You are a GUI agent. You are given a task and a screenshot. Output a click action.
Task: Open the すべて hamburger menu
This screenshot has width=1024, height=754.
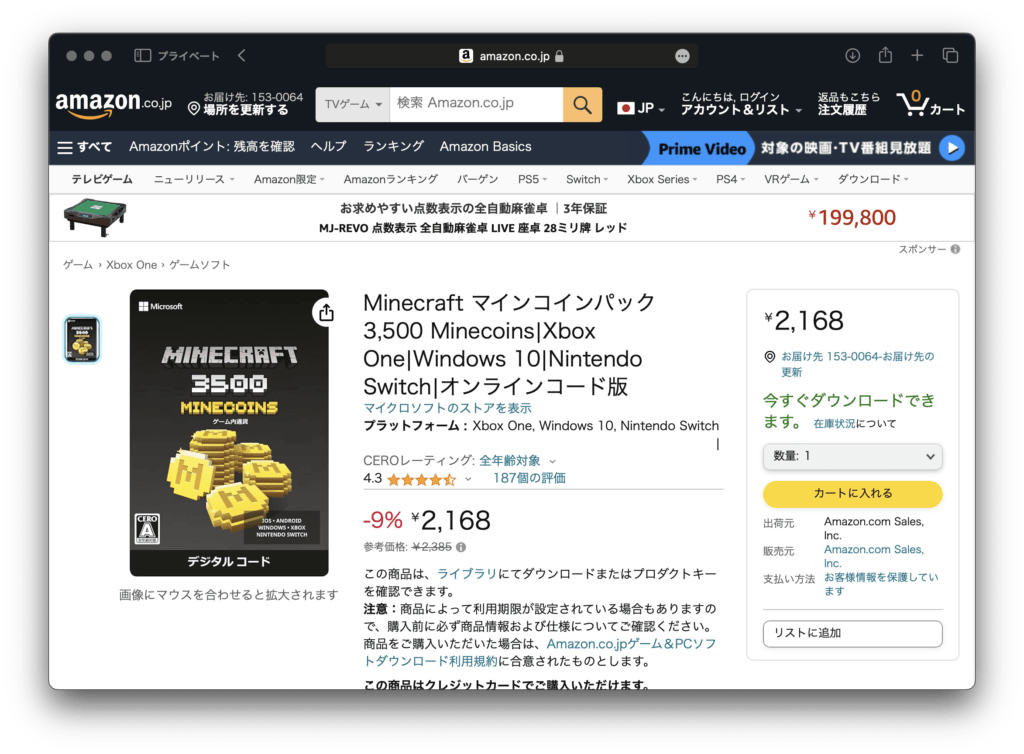point(85,147)
